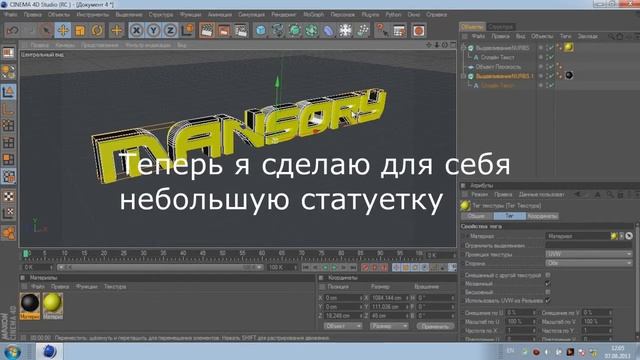Viewport: 640px width, 360px height.
Task: Switch to the Общие tab in Attributes
Action: click(x=476, y=216)
